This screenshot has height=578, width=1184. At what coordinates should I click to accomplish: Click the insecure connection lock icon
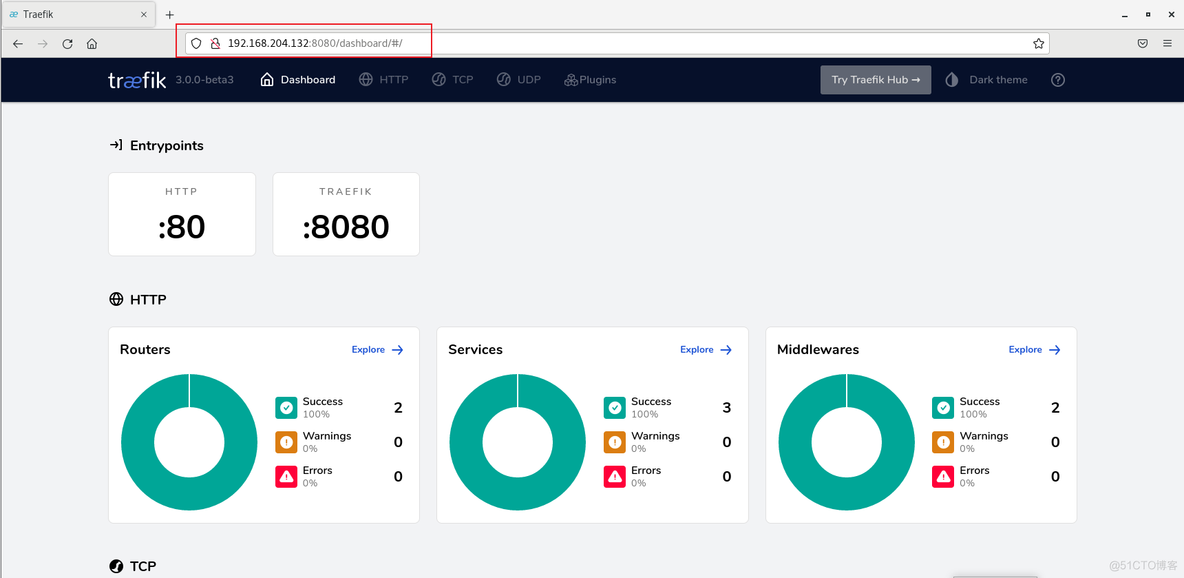215,44
